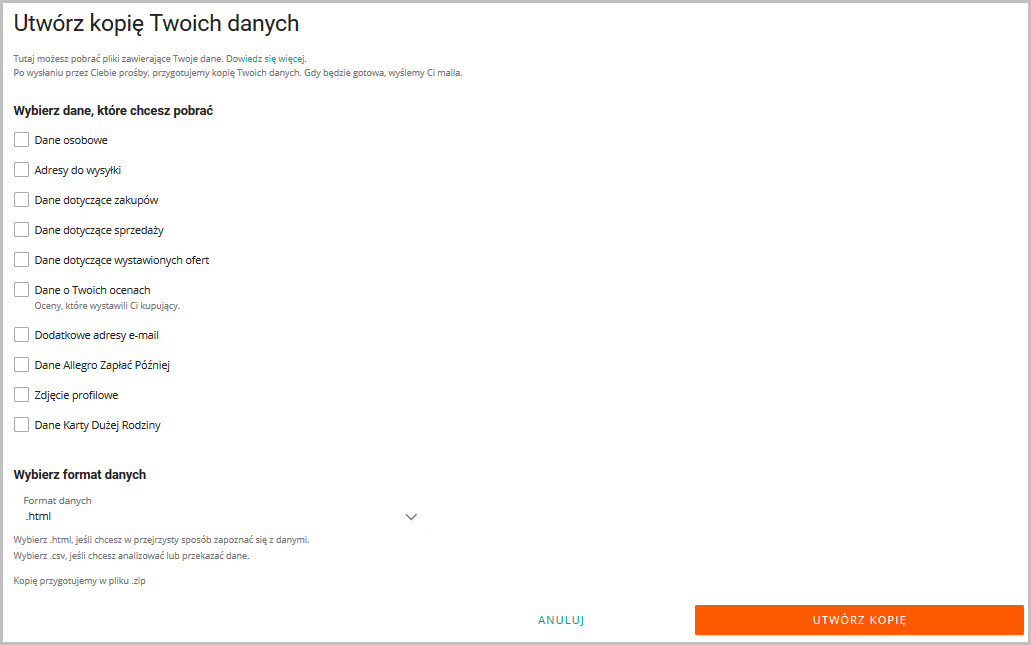Click the Wybierz format danych heading

click(80, 474)
